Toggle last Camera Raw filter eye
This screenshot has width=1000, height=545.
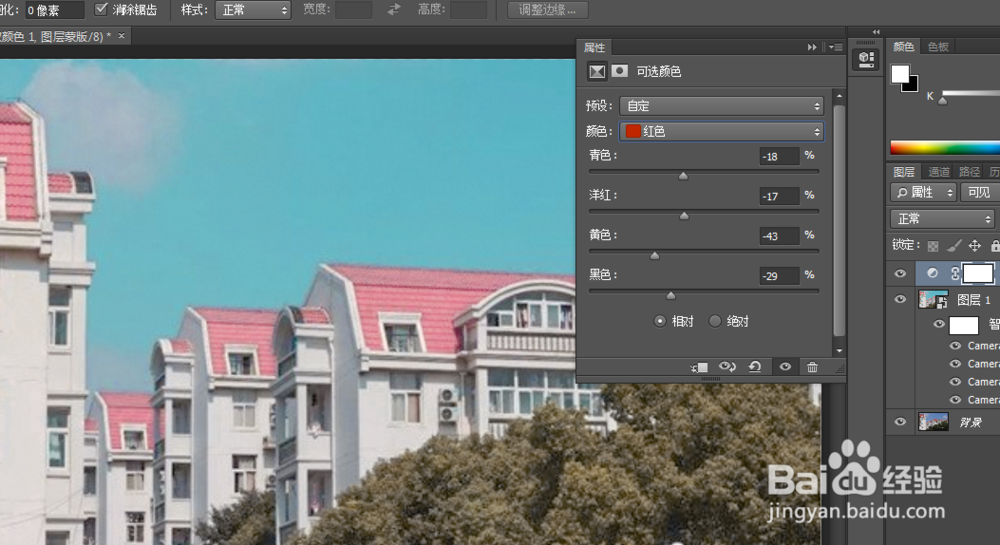tap(955, 400)
